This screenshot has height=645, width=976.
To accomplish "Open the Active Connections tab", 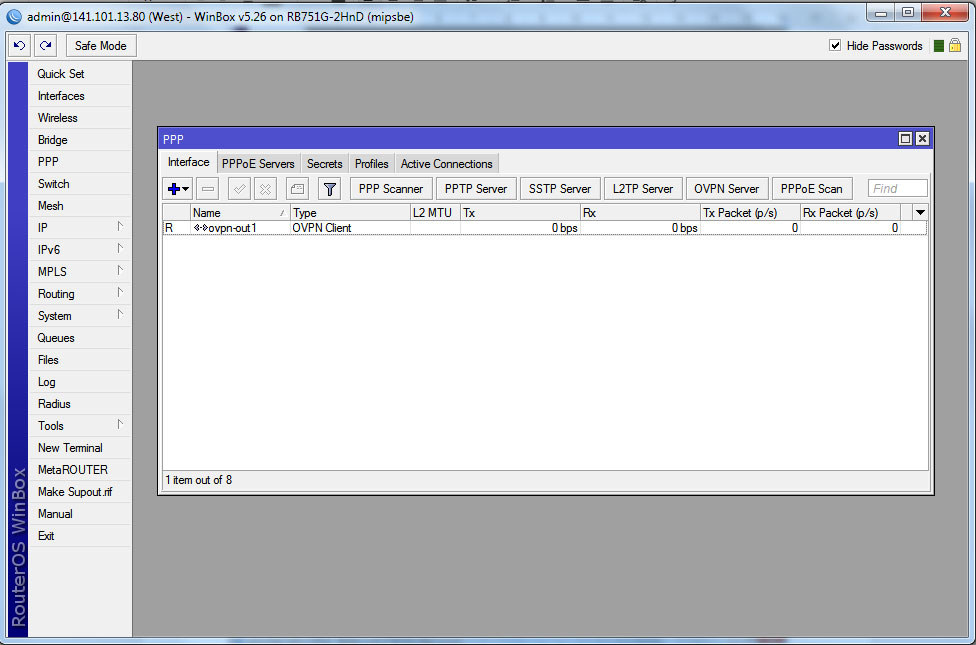I will pos(446,164).
